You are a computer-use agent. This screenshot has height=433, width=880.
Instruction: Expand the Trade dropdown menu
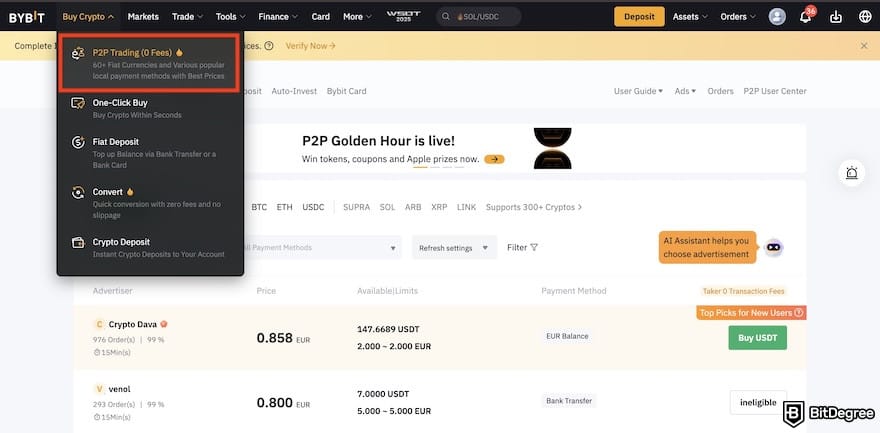(x=187, y=17)
